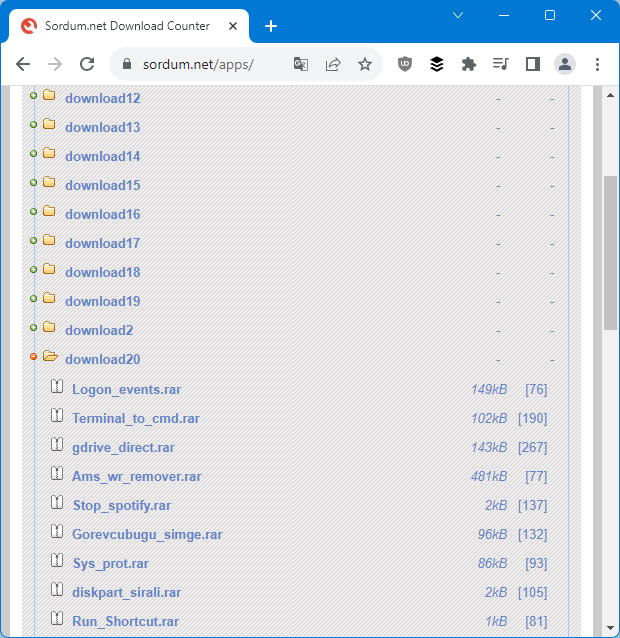The image size is (620, 638).
Task: Click the open download20 folder icon
Action: (50, 356)
